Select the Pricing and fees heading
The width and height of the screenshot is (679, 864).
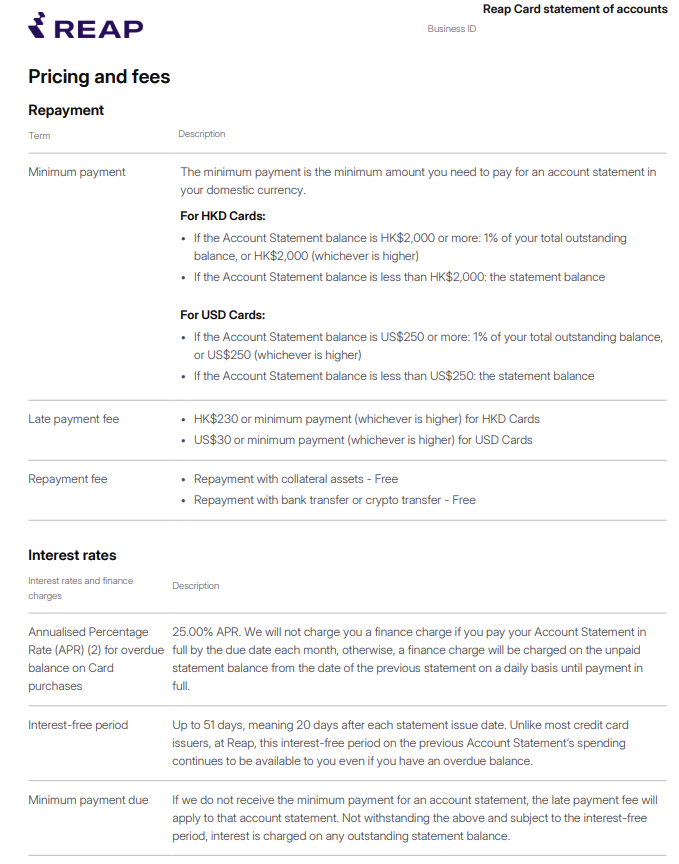pyautogui.click(x=99, y=77)
